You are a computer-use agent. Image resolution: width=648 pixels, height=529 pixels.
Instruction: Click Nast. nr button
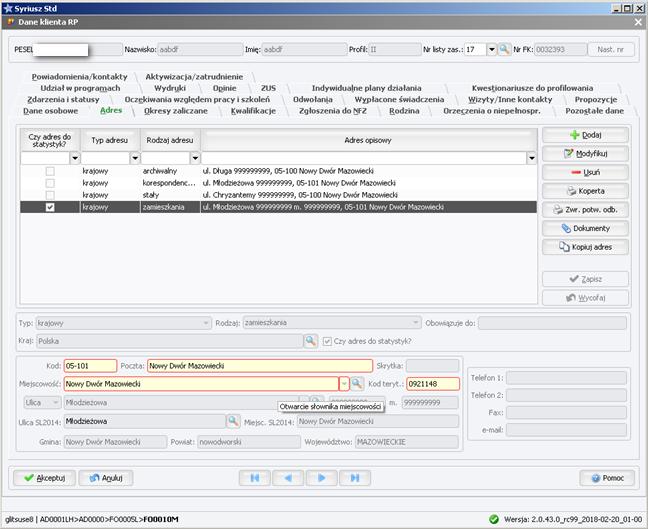[x=610, y=50]
